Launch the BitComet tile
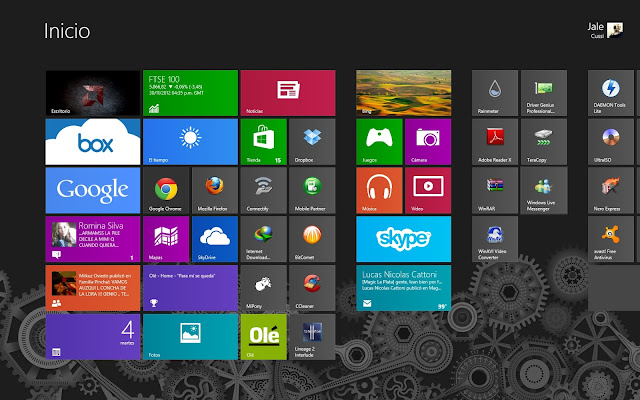The image size is (640, 400). [x=312, y=239]
